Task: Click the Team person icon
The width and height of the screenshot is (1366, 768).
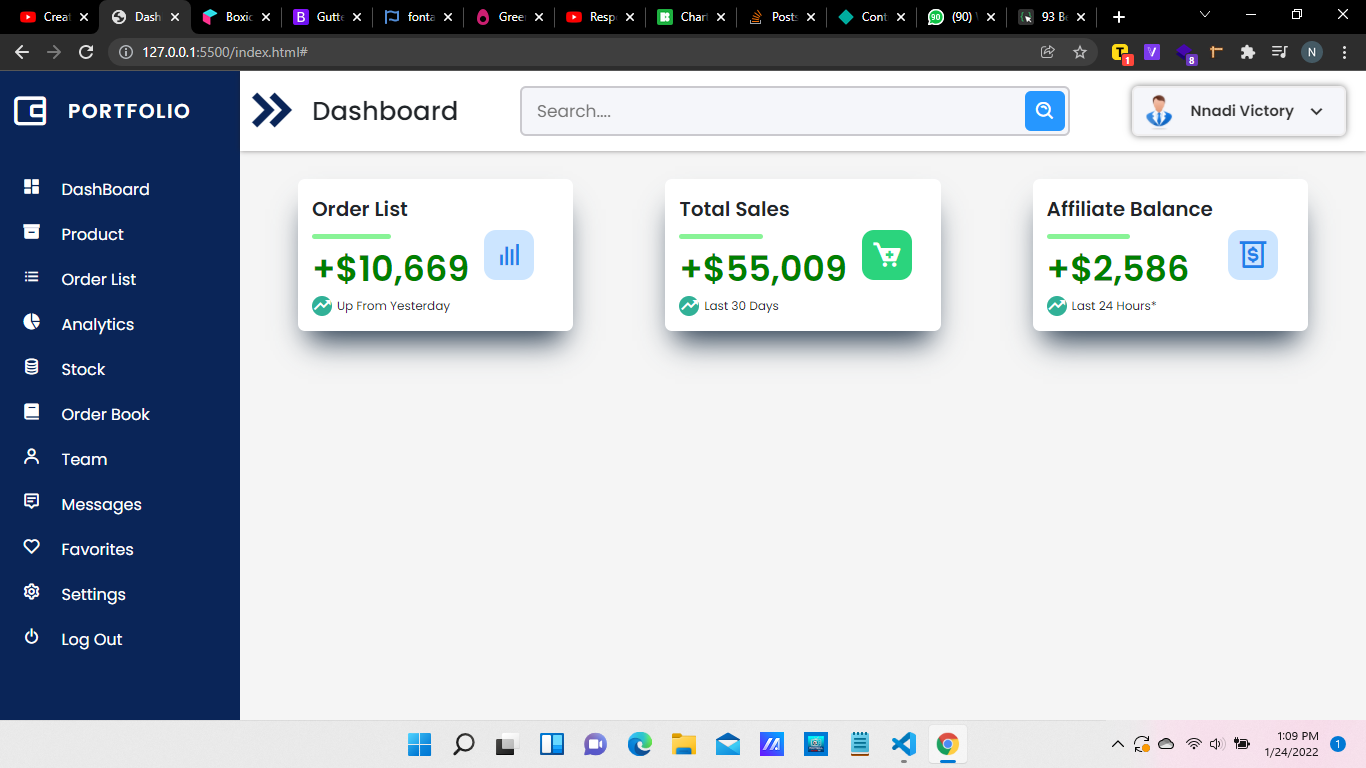Action: click(x=32, y=457)
